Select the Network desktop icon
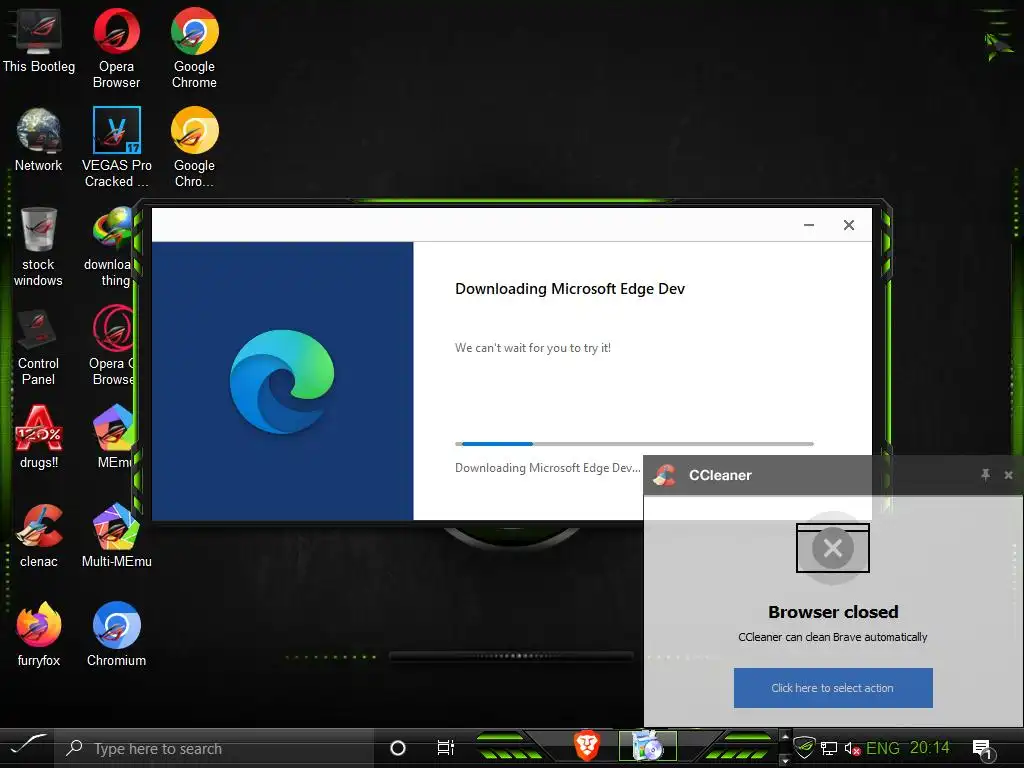 click(x=39, y=140)
